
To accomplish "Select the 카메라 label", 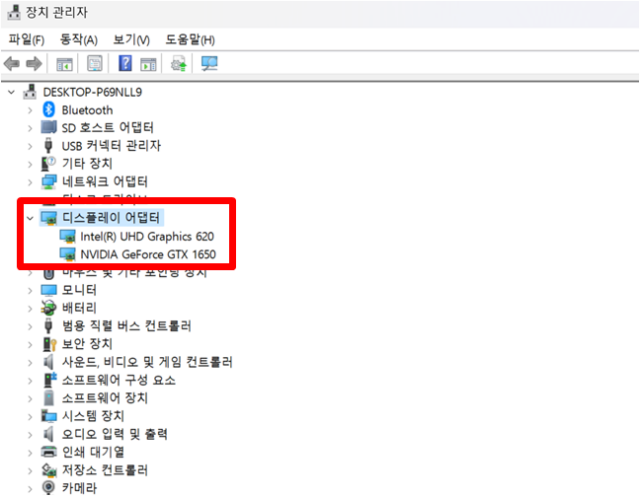I will pos(79,488).
